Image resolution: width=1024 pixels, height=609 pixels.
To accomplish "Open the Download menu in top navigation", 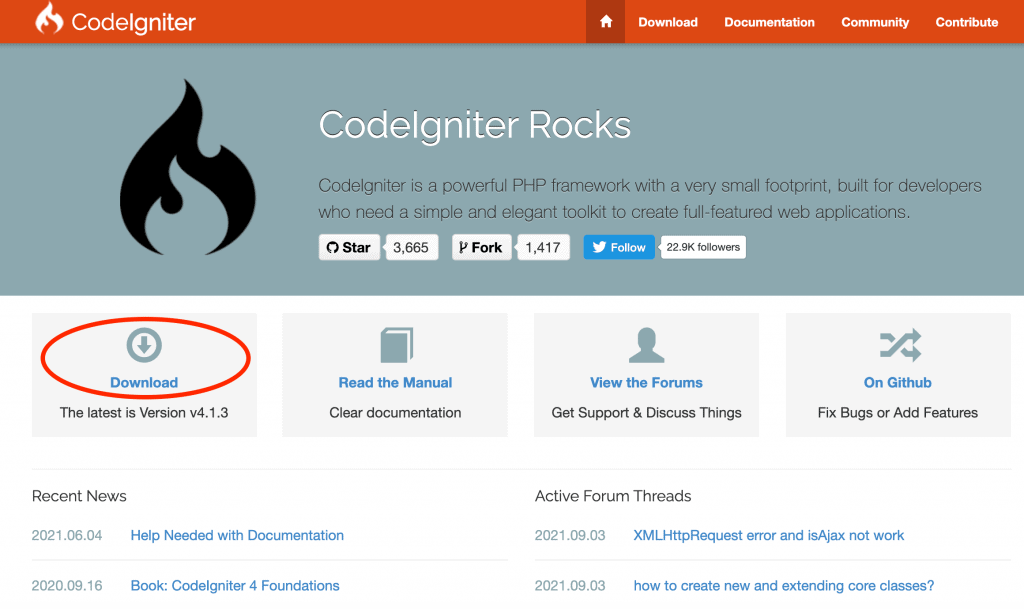I will (667, 22).
